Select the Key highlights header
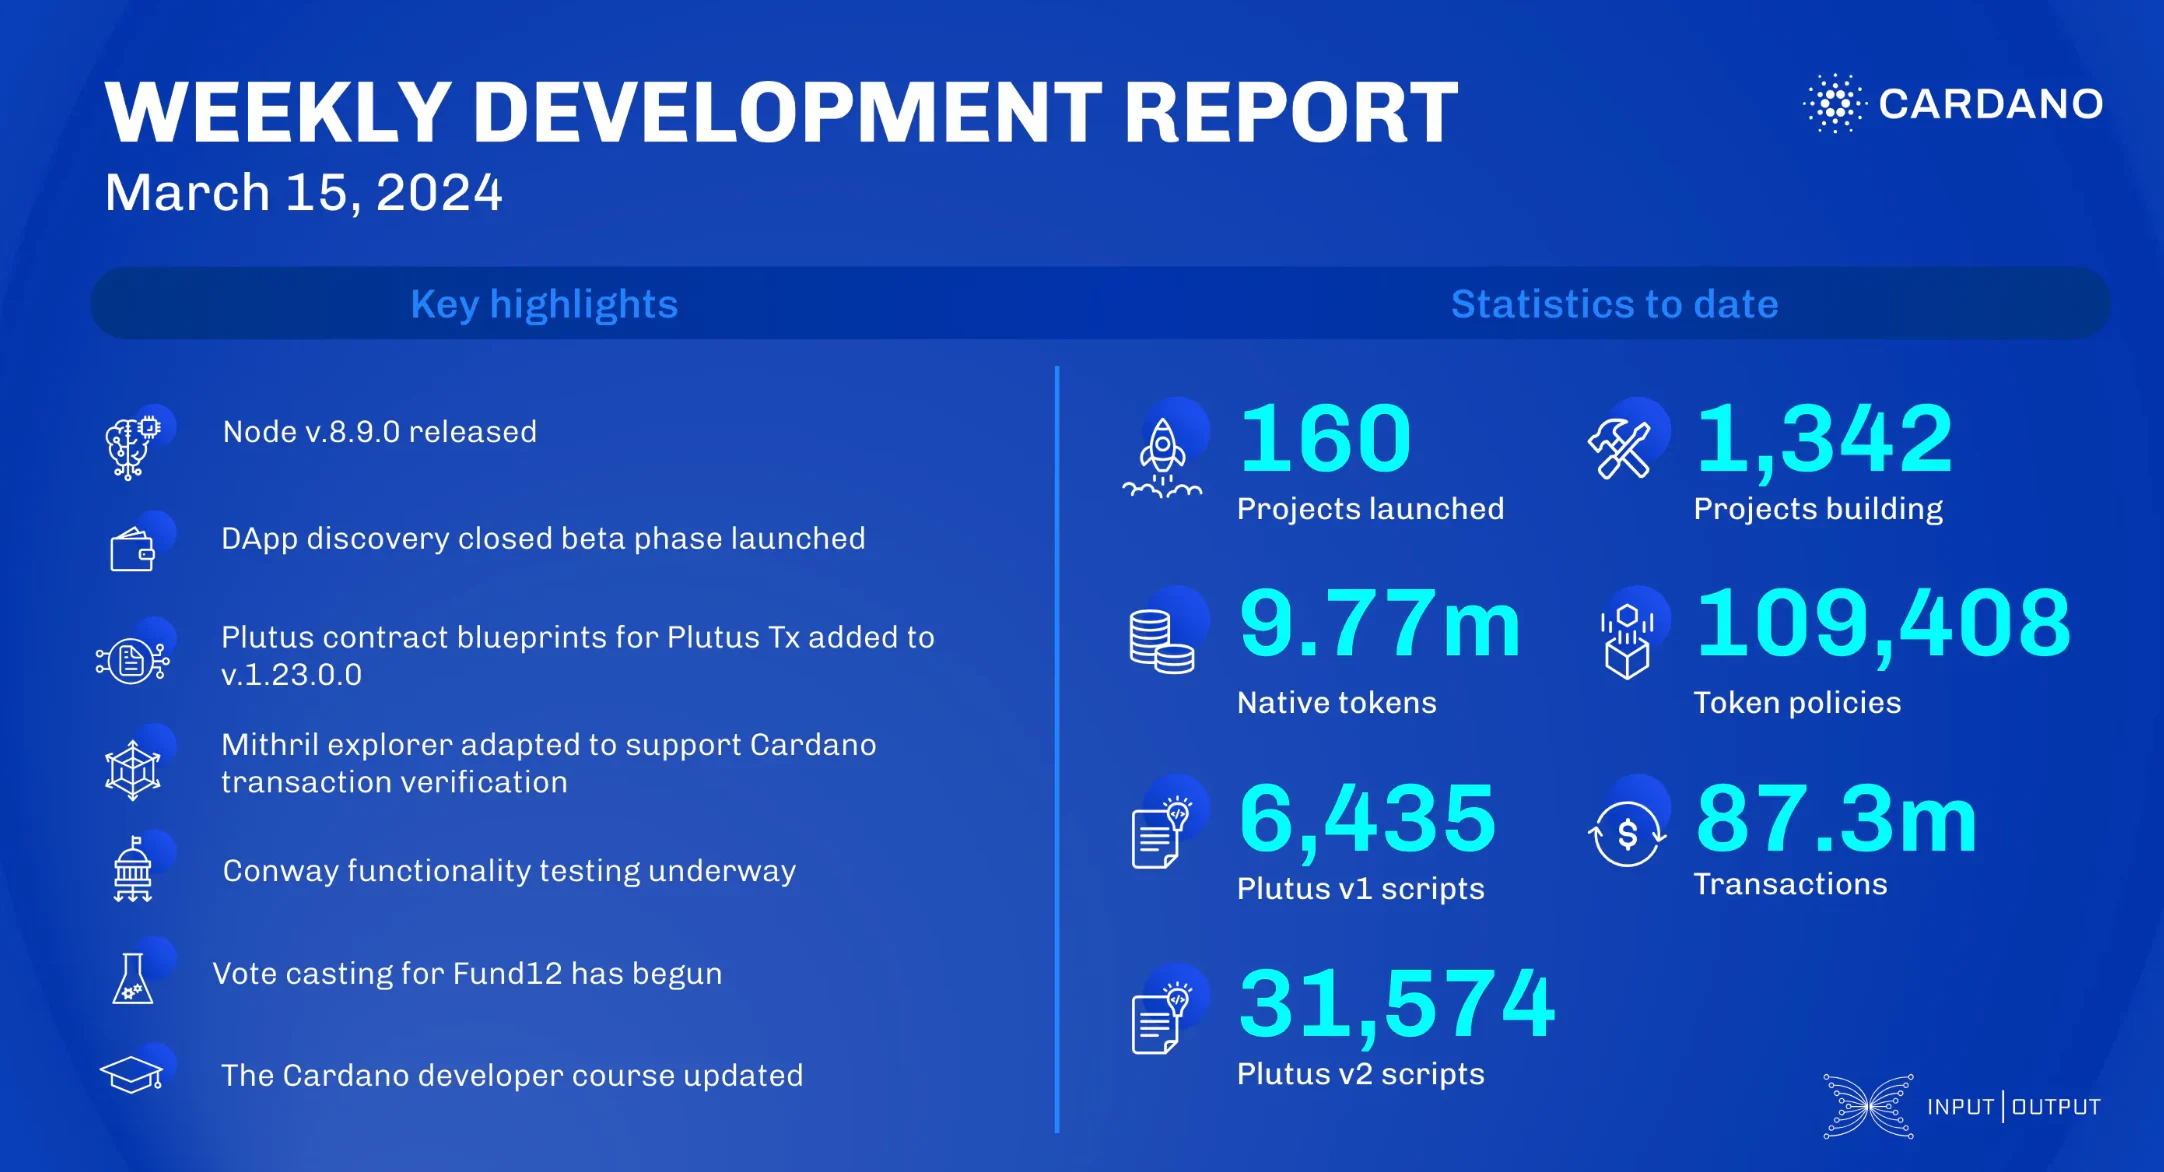 (x=544, y=304)
